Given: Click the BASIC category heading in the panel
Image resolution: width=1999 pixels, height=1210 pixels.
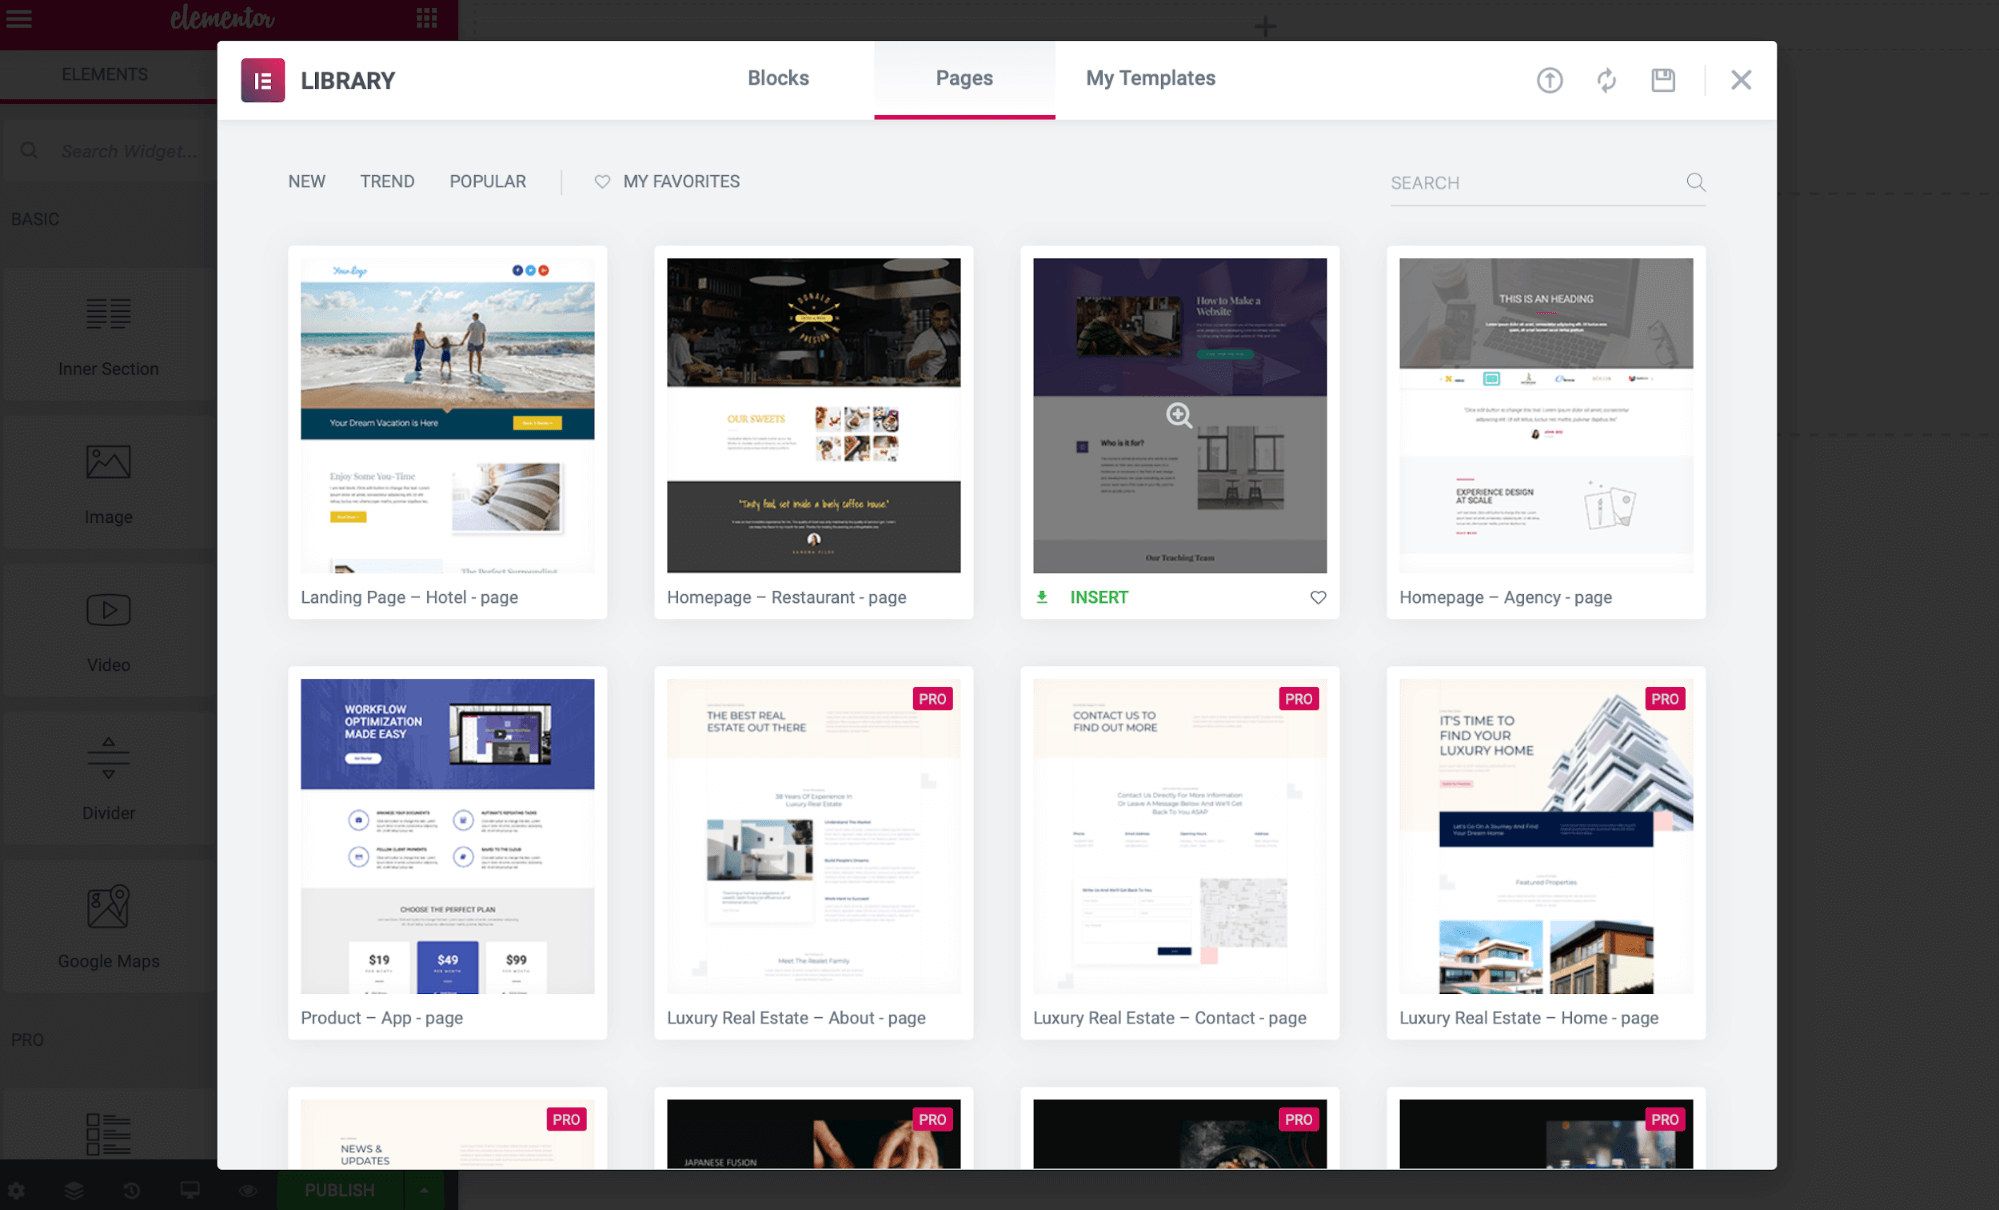Looking at the screenshot, I should (x=35, y=219).
